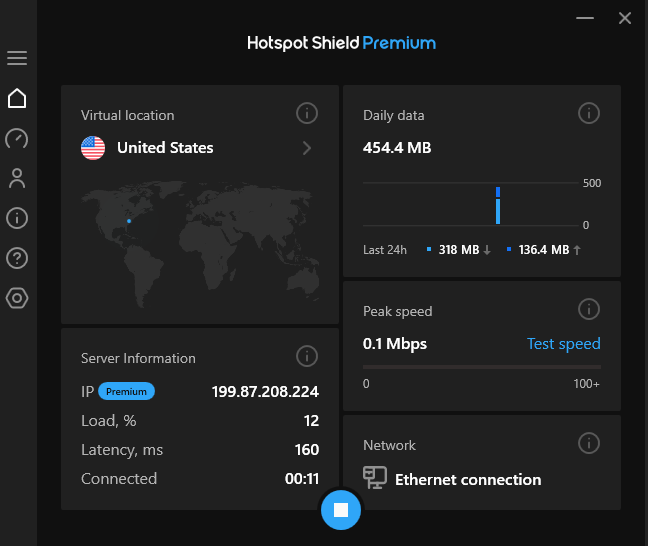Show info for Network card

(588, 443)
